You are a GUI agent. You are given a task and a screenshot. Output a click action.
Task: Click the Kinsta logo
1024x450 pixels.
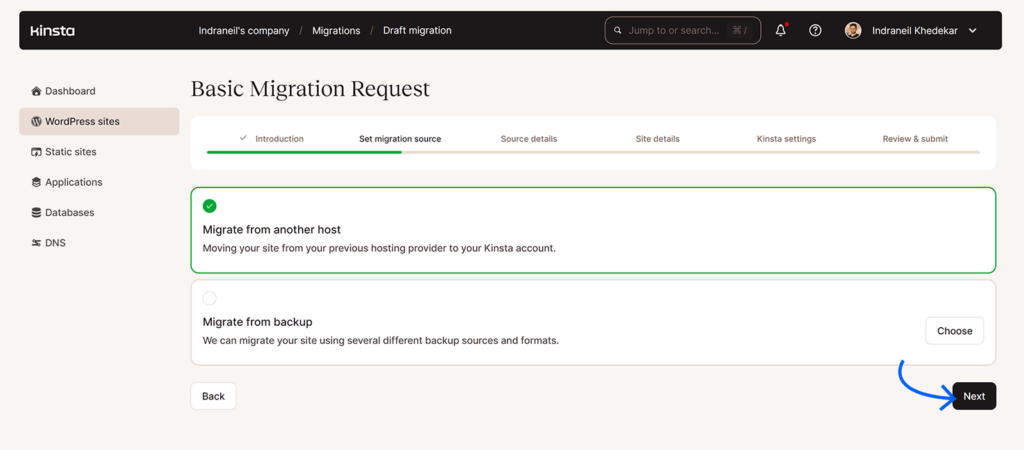pos(53,31)
